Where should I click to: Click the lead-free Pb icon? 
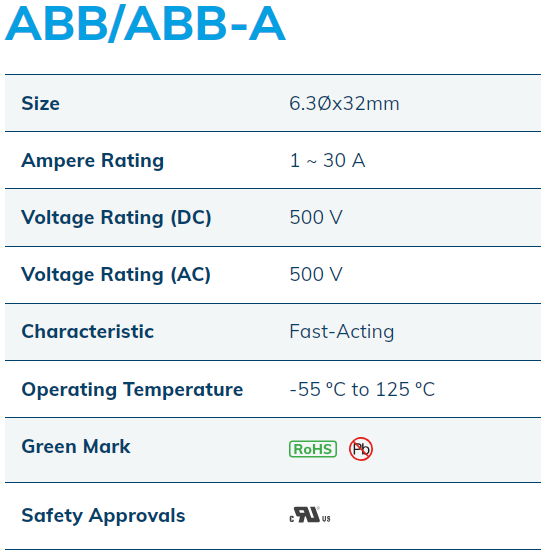(361, 449)
